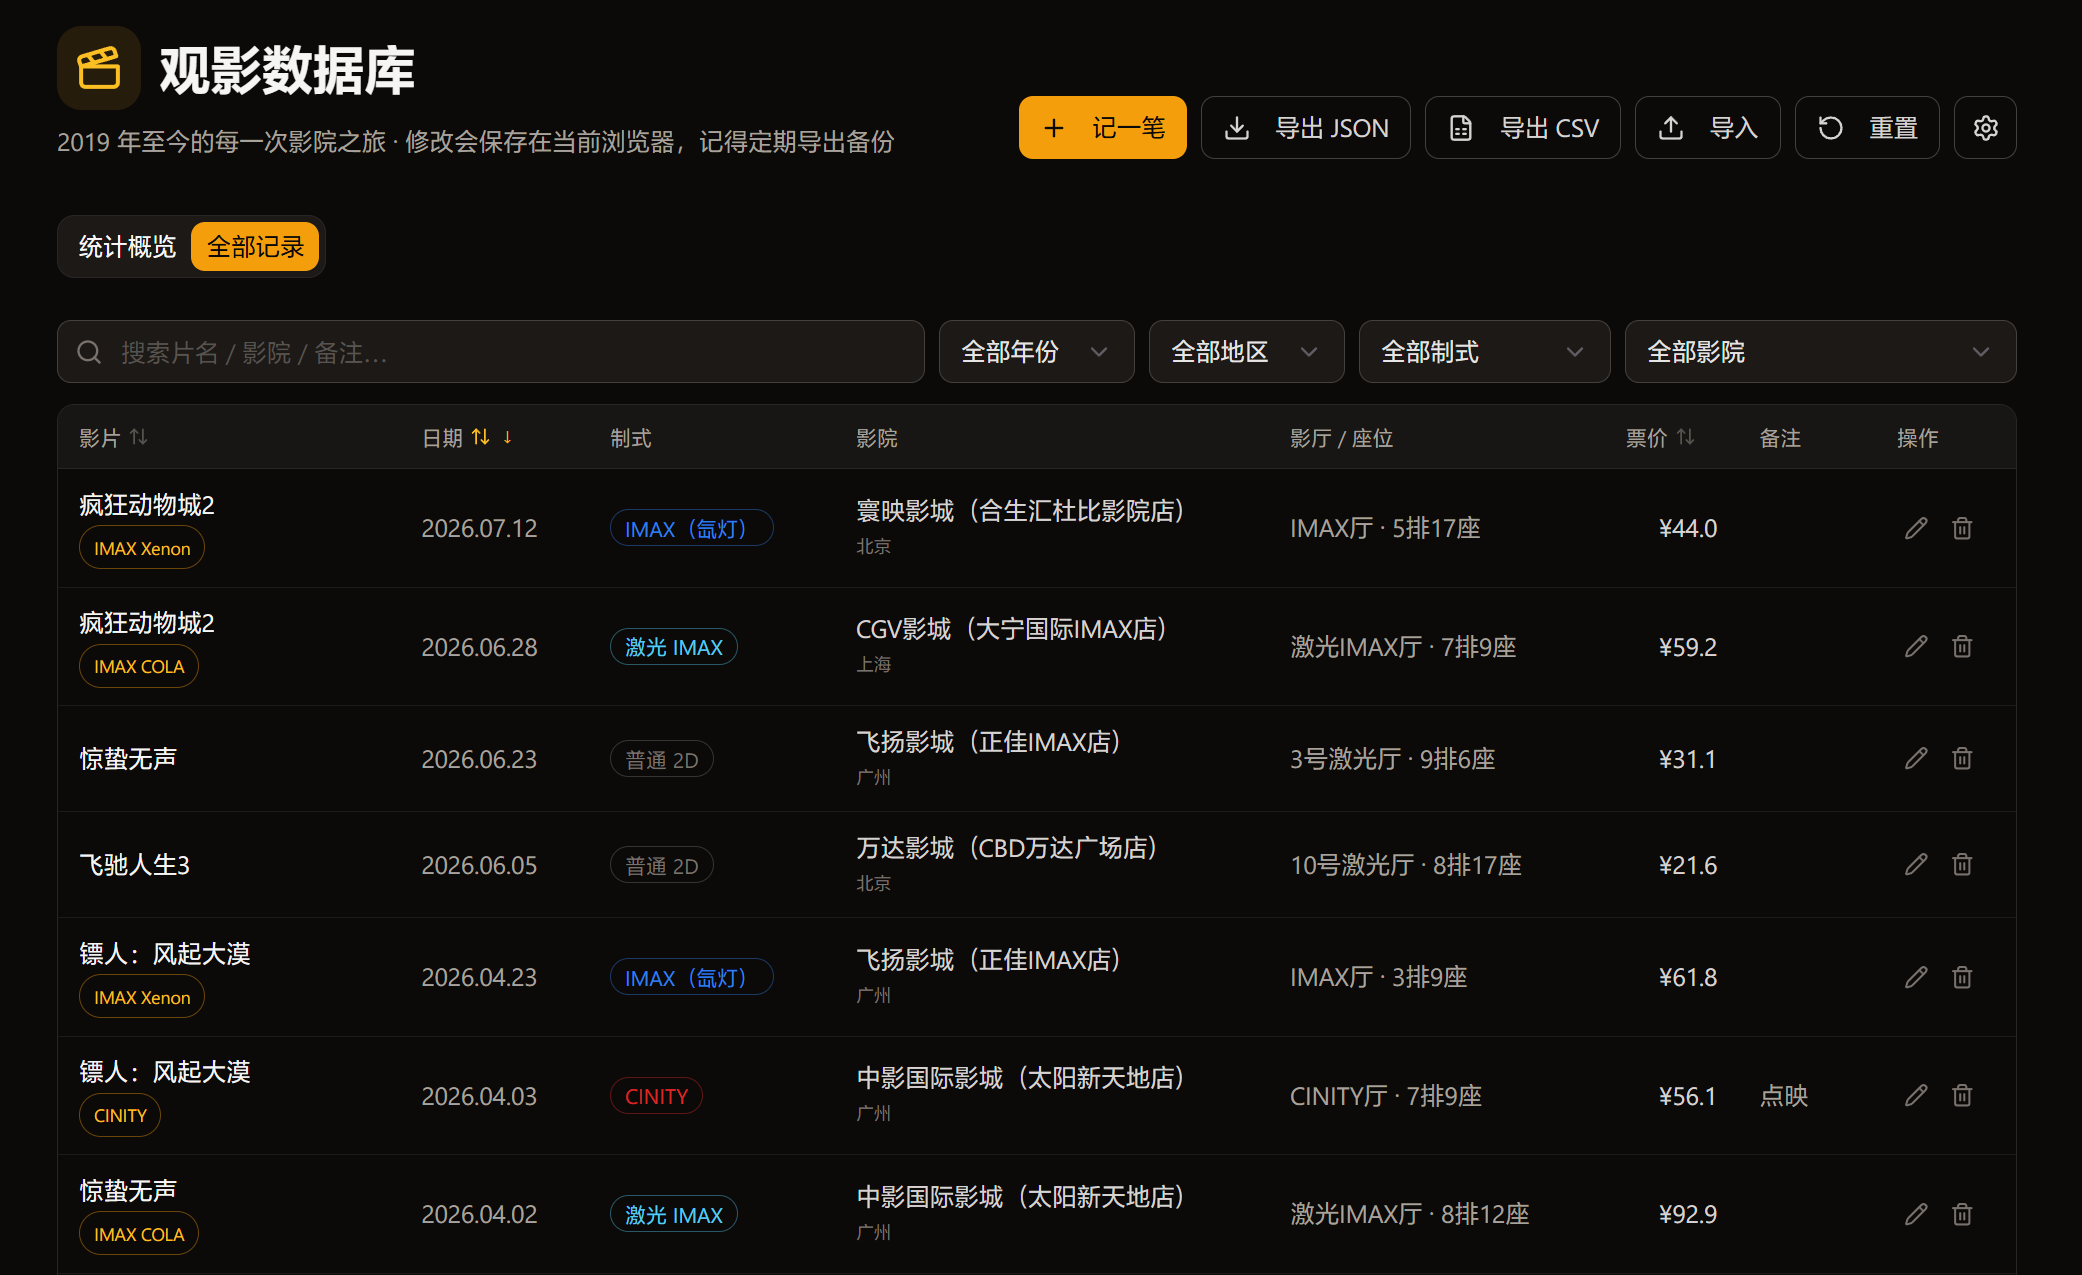Select cinema CGV影城（大宁国际IMAX店）
Viewport: 2082px width, 1275px height.
pyautogui.click(x=1011, y=629)
